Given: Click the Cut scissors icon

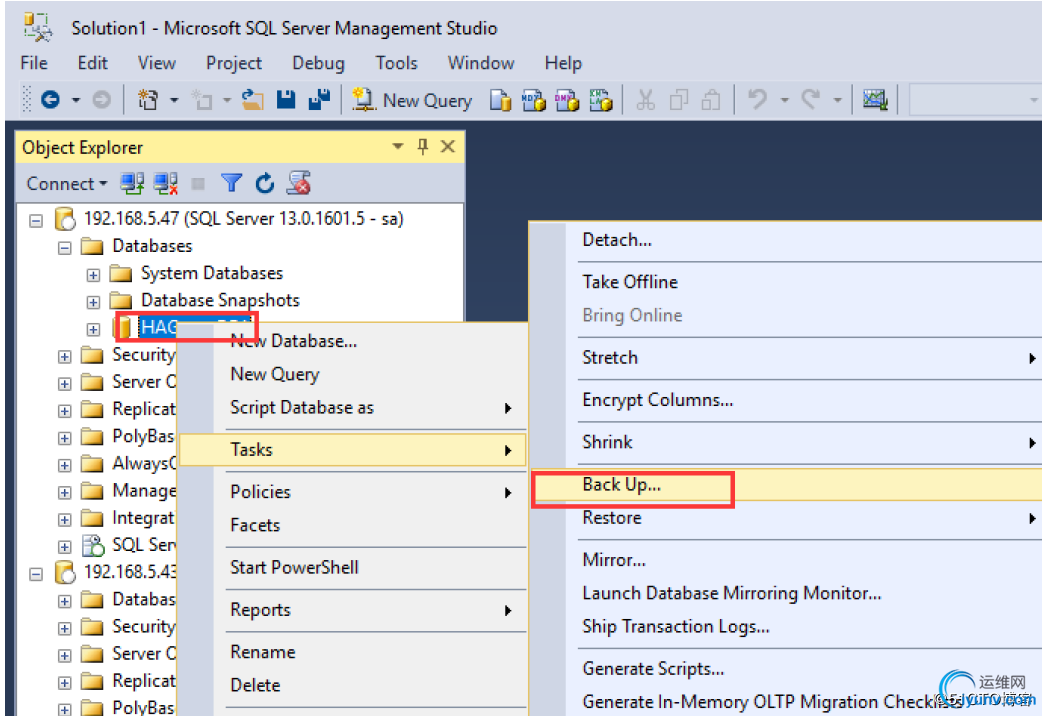Looking at the screenshot, I should pos(645,100).
